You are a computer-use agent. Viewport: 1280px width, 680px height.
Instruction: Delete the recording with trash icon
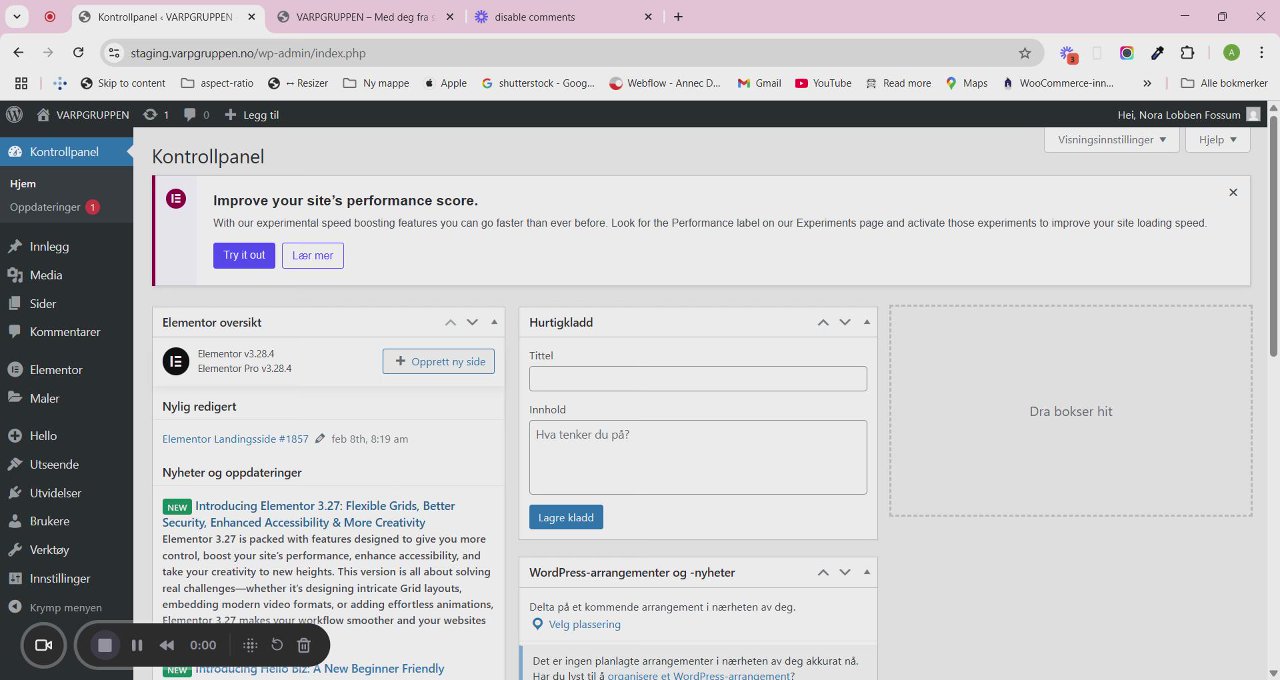pyautogui.click(x=304, y=645)
